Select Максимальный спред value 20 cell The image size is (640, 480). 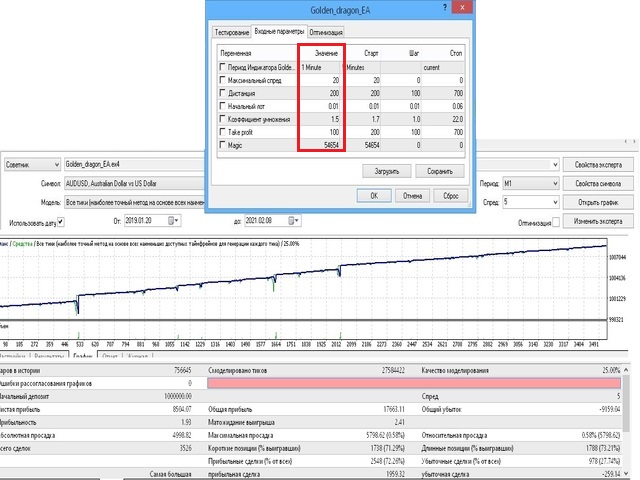point(320,80)
